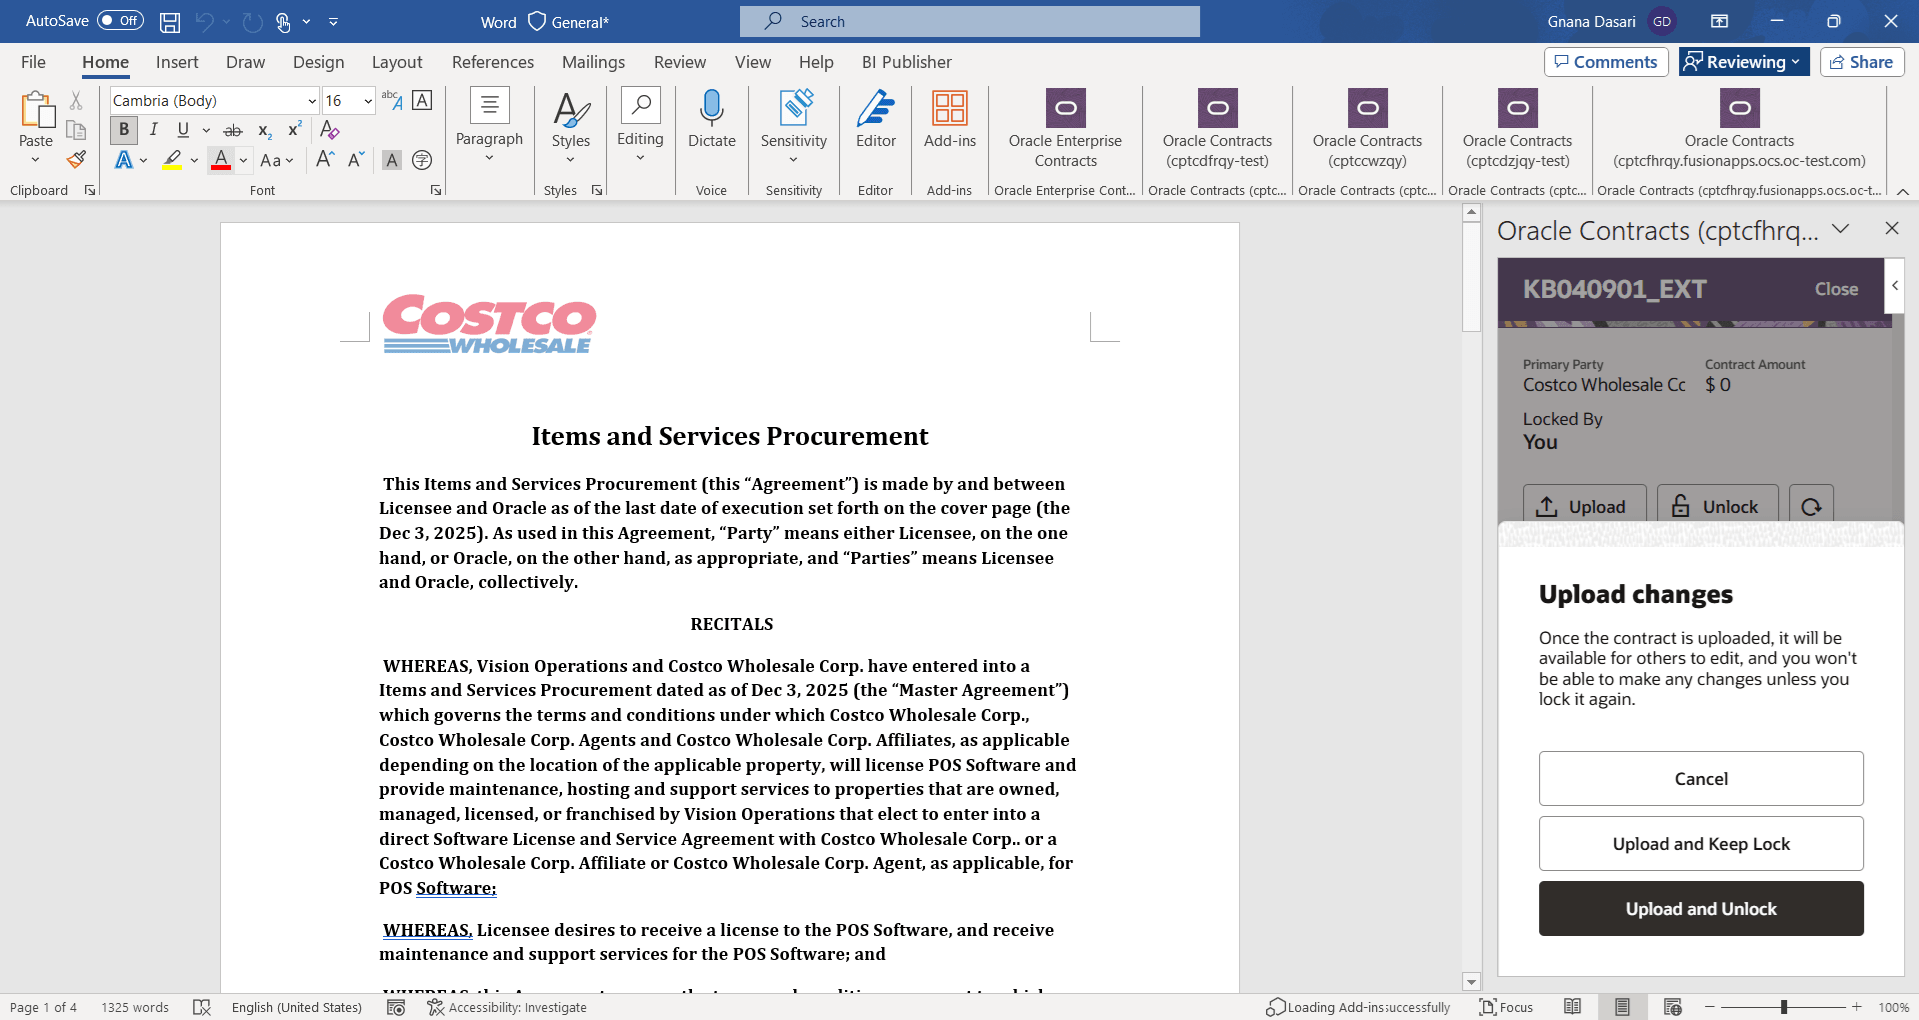Switch to Web Layout view icon
1919x1020 pixels.
[1673, 1007]
